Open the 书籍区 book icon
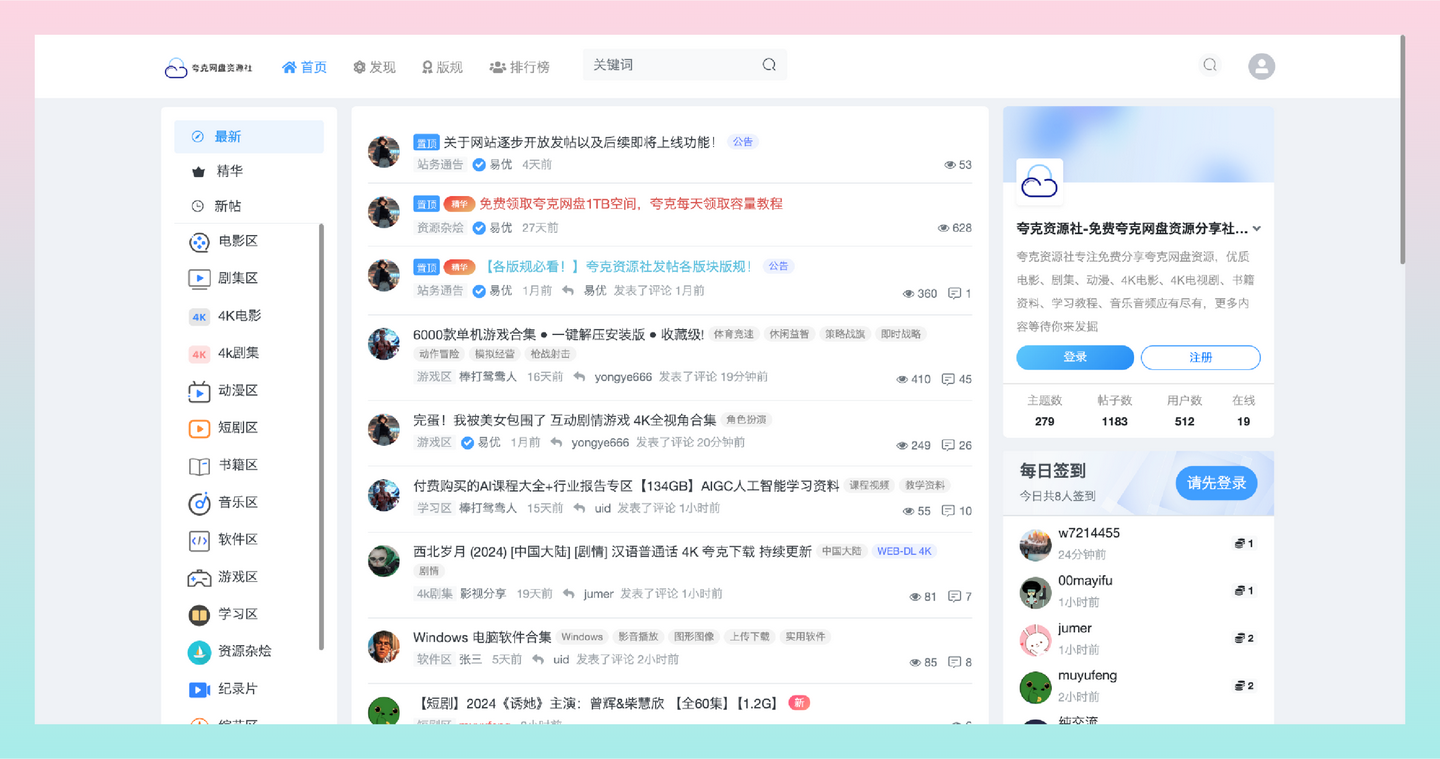This screenshot has width=1440, height=759. (199, 466)
